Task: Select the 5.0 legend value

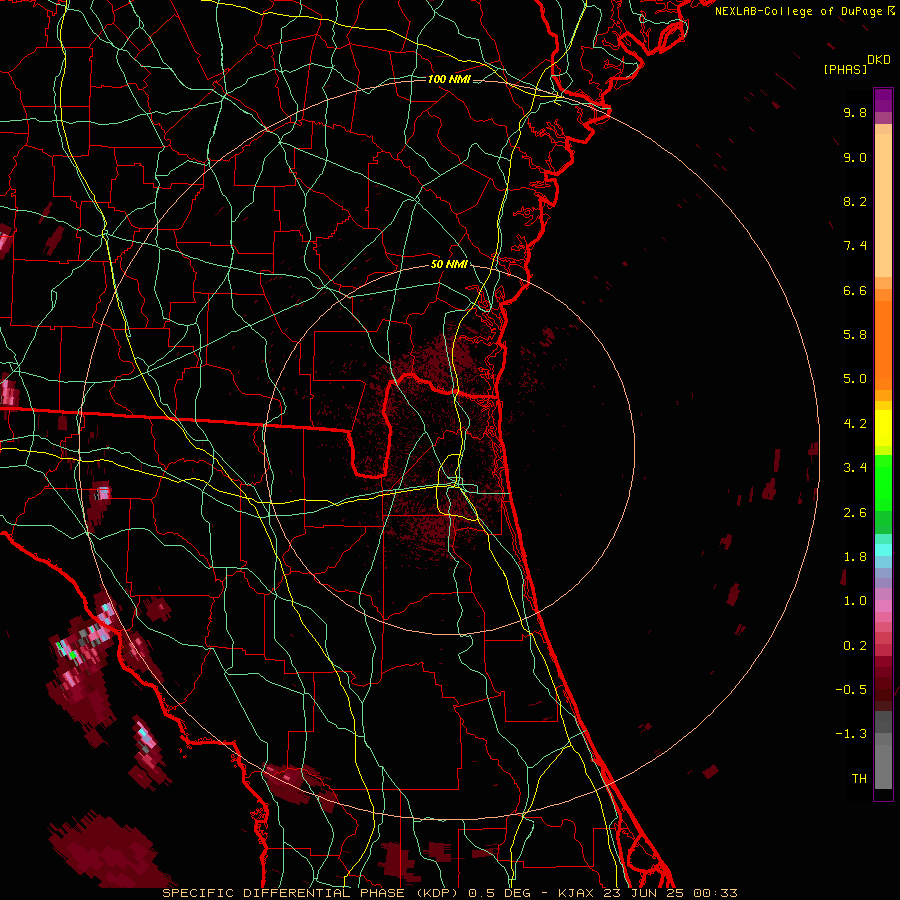Action: [855, 379]
